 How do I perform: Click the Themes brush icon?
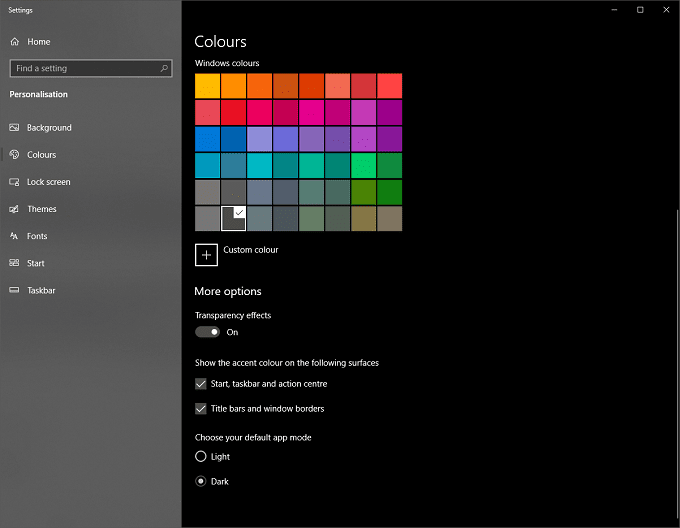(15, 209)
